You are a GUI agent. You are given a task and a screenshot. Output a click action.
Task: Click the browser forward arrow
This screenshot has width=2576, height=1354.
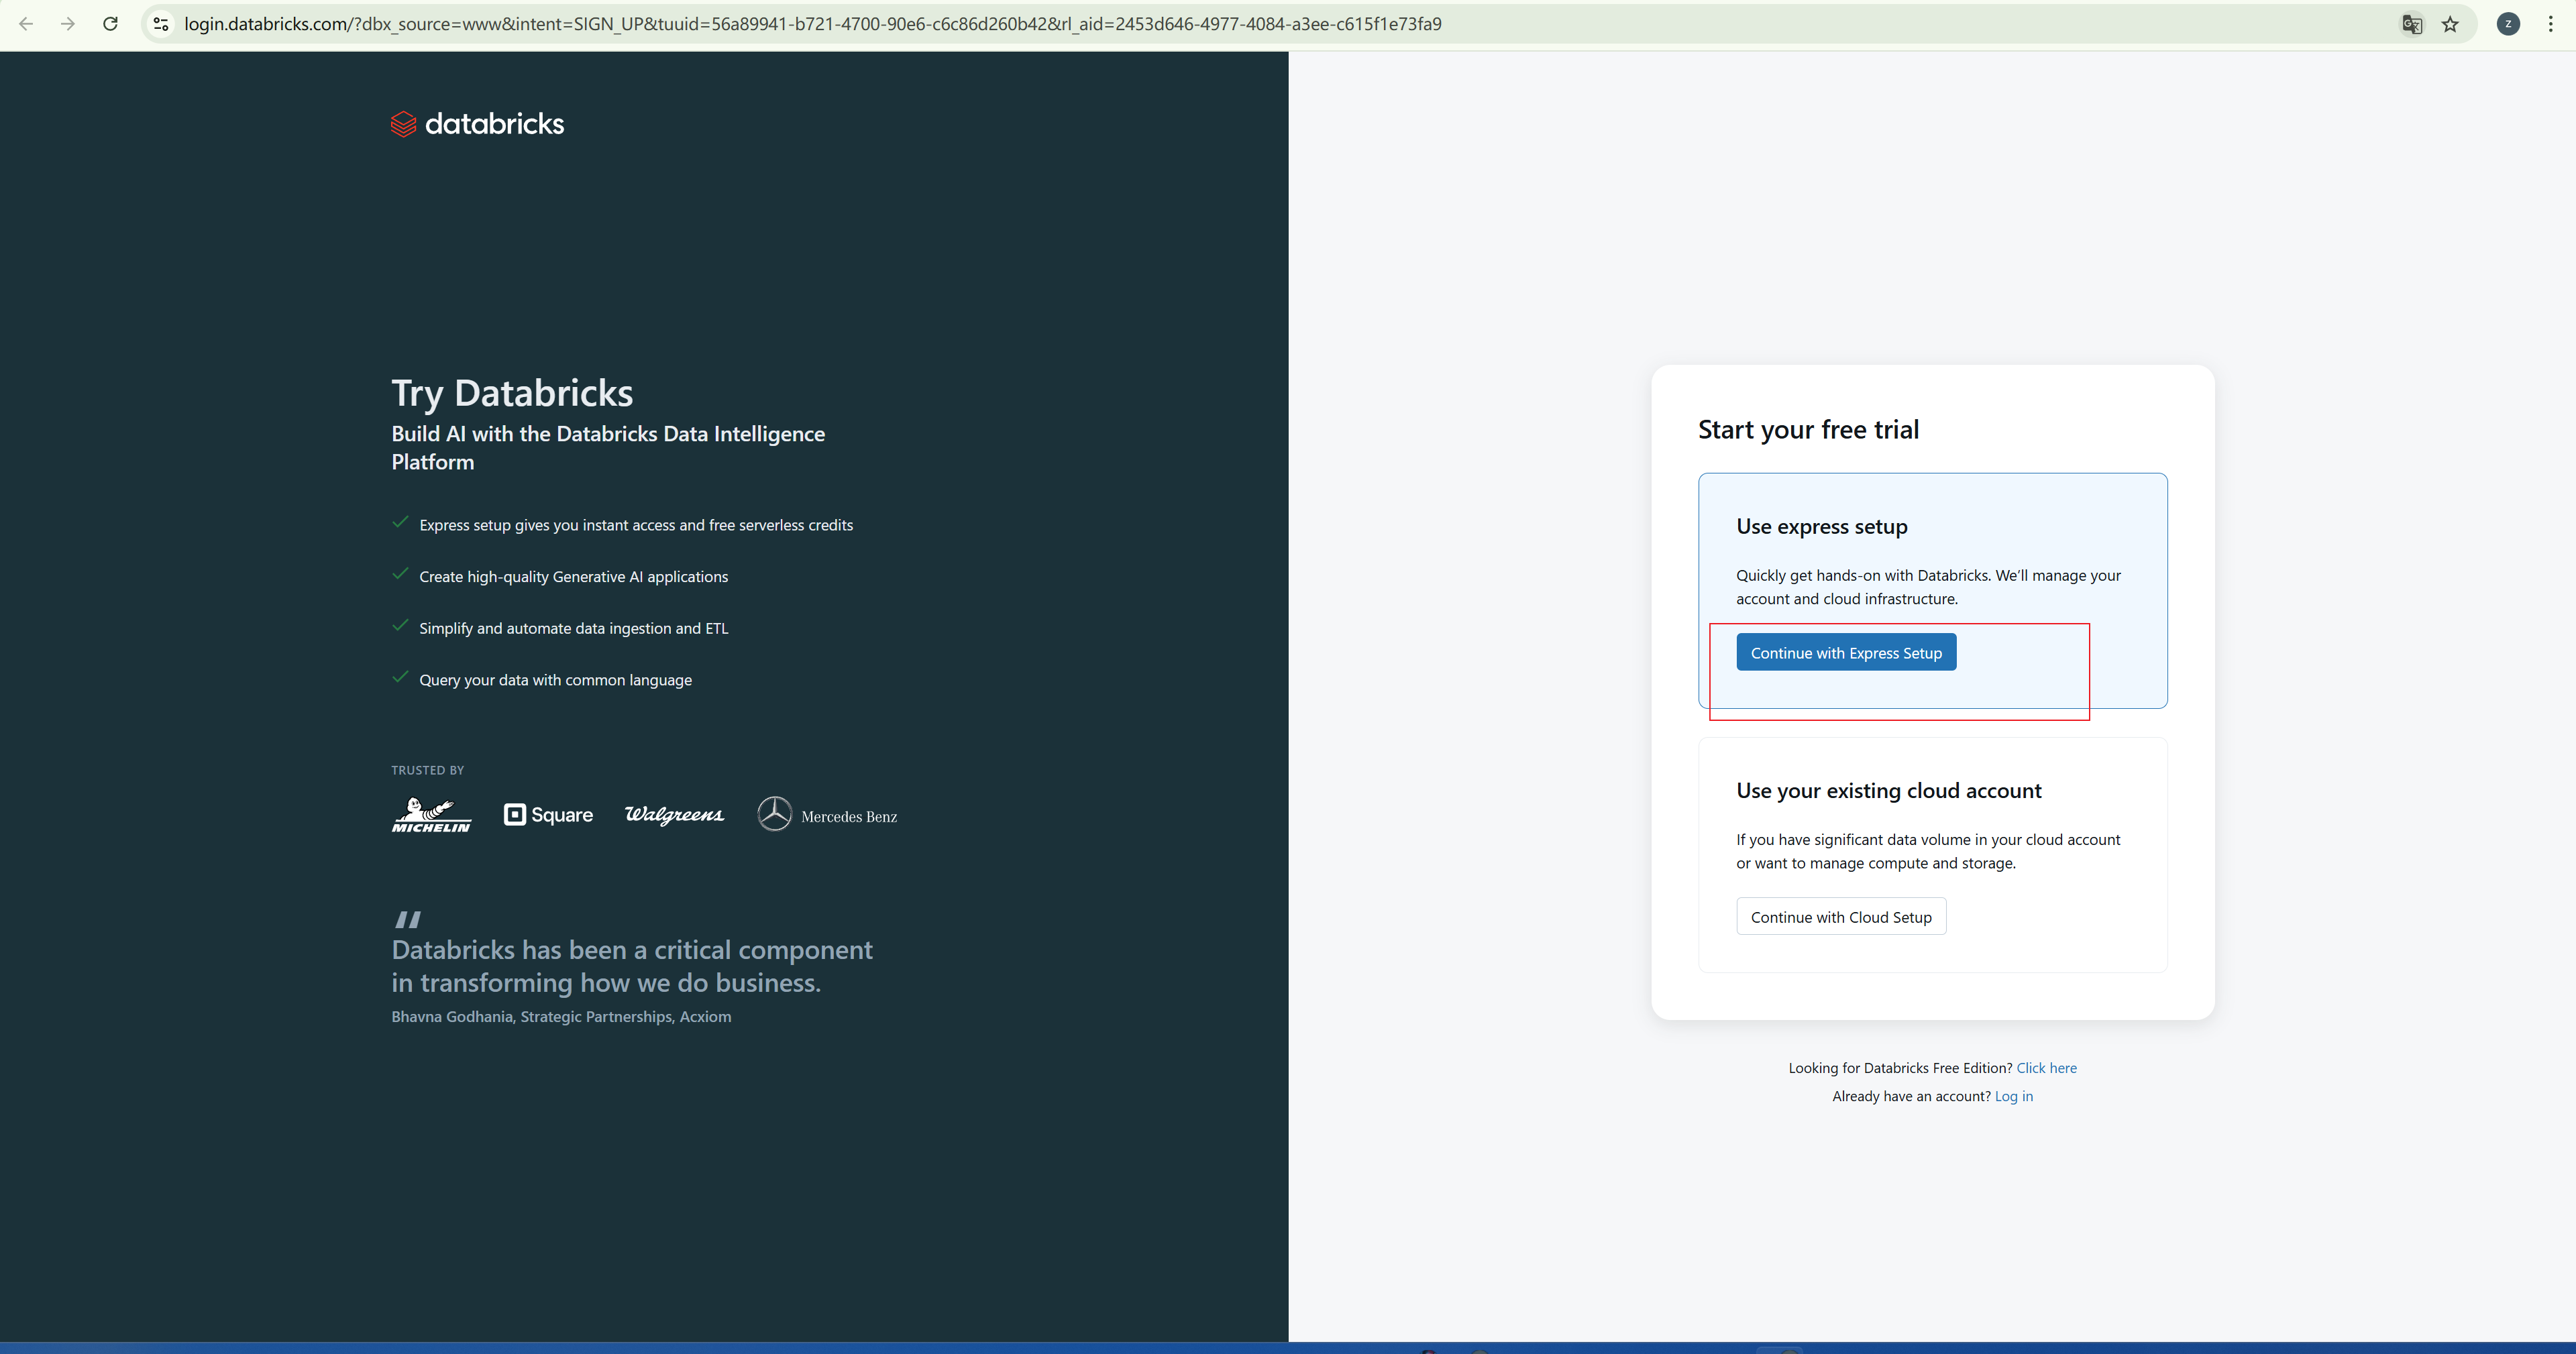point(68,24)
